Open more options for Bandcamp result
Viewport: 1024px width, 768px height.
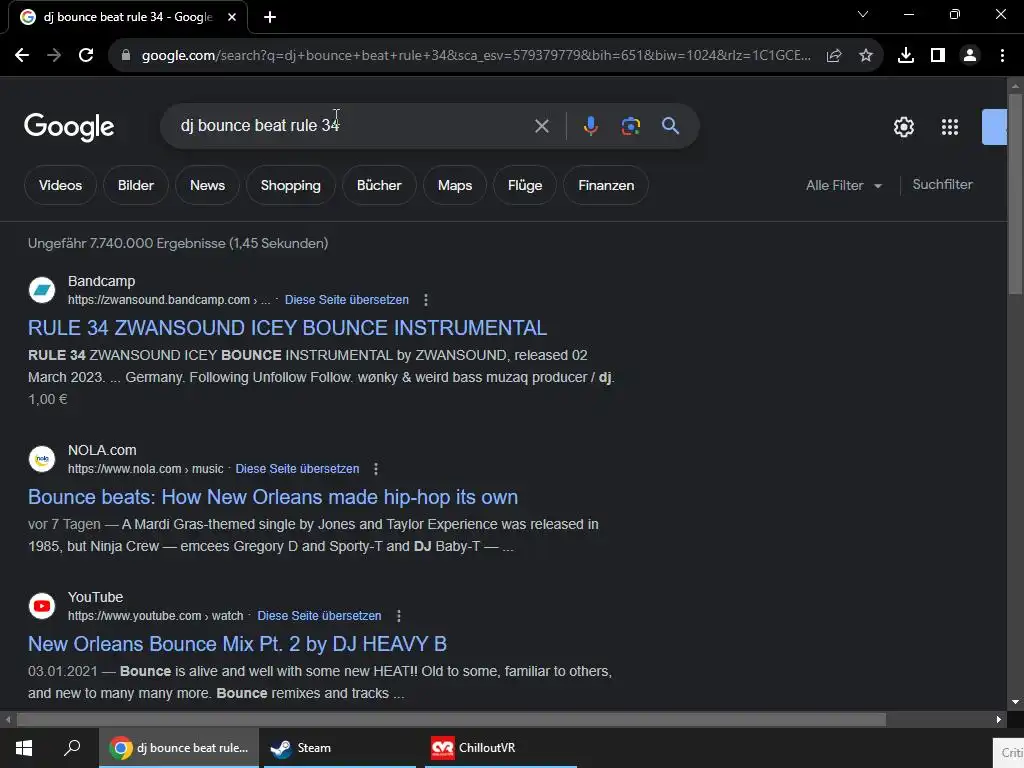(426, 300)
